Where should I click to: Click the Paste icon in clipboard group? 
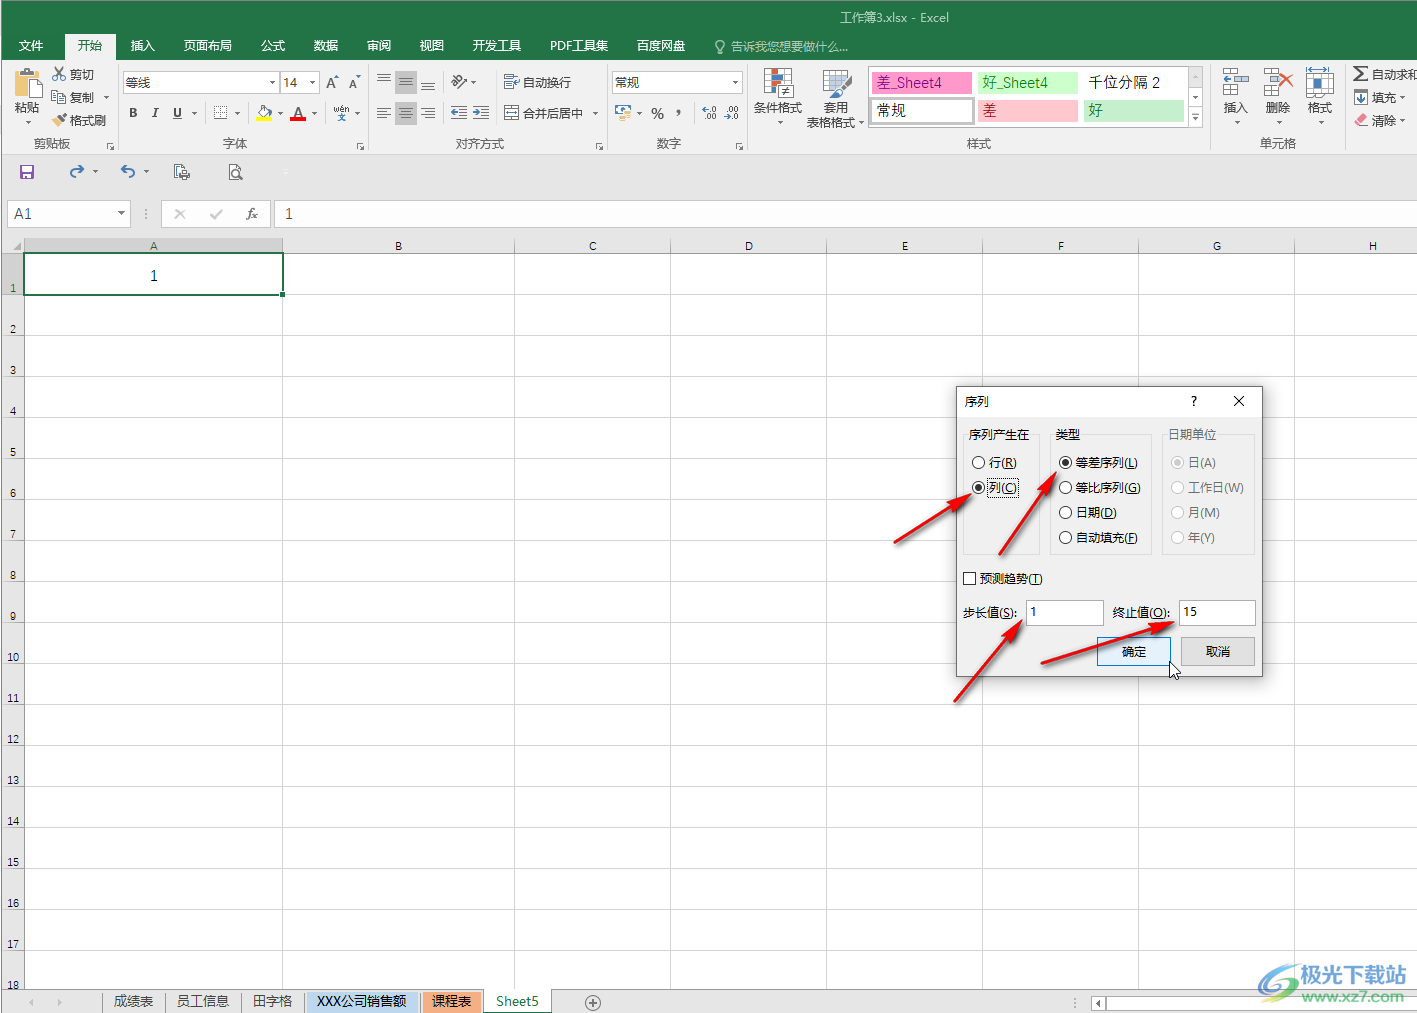pos(27,84)
